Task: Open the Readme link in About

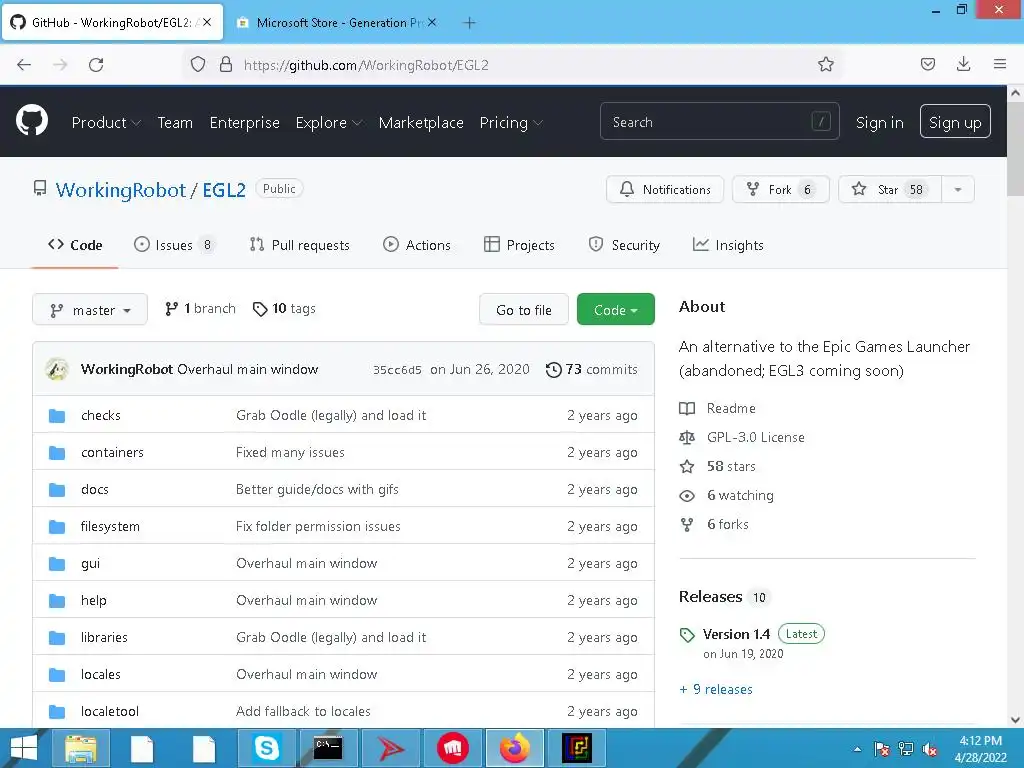Action: (718, 408)
